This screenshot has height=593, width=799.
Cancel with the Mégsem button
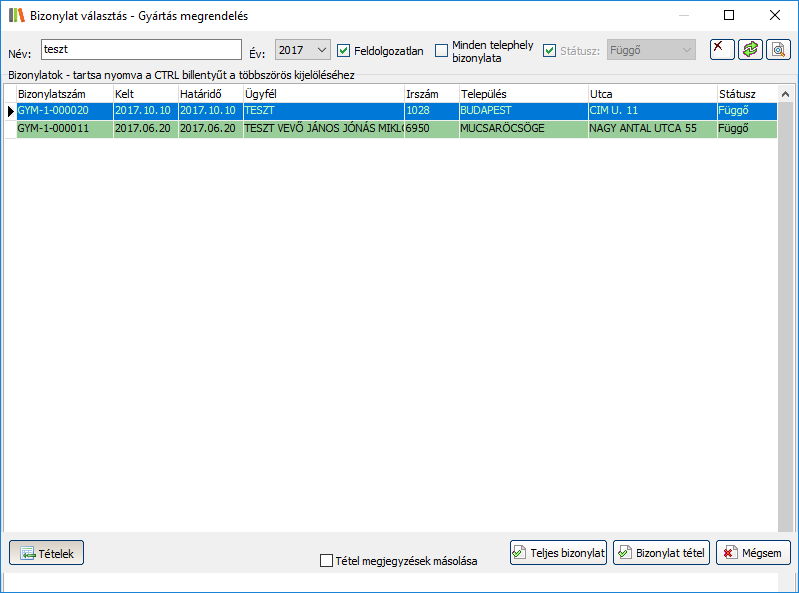coord(753,552)
